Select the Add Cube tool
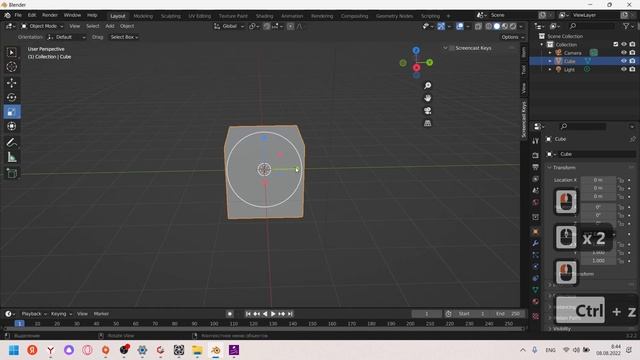640x360 pixels. [x=11, y=173]
